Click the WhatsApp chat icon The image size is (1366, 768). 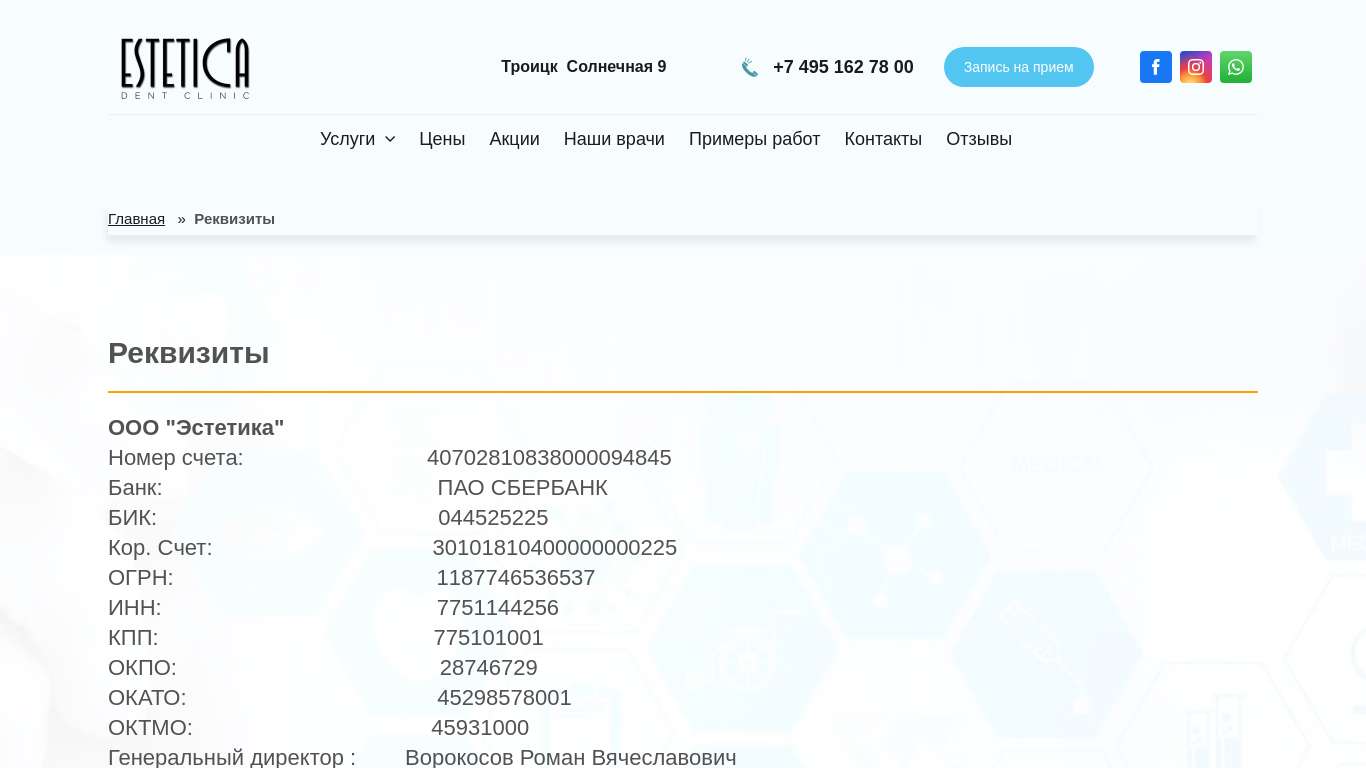tap(1235, 67)
